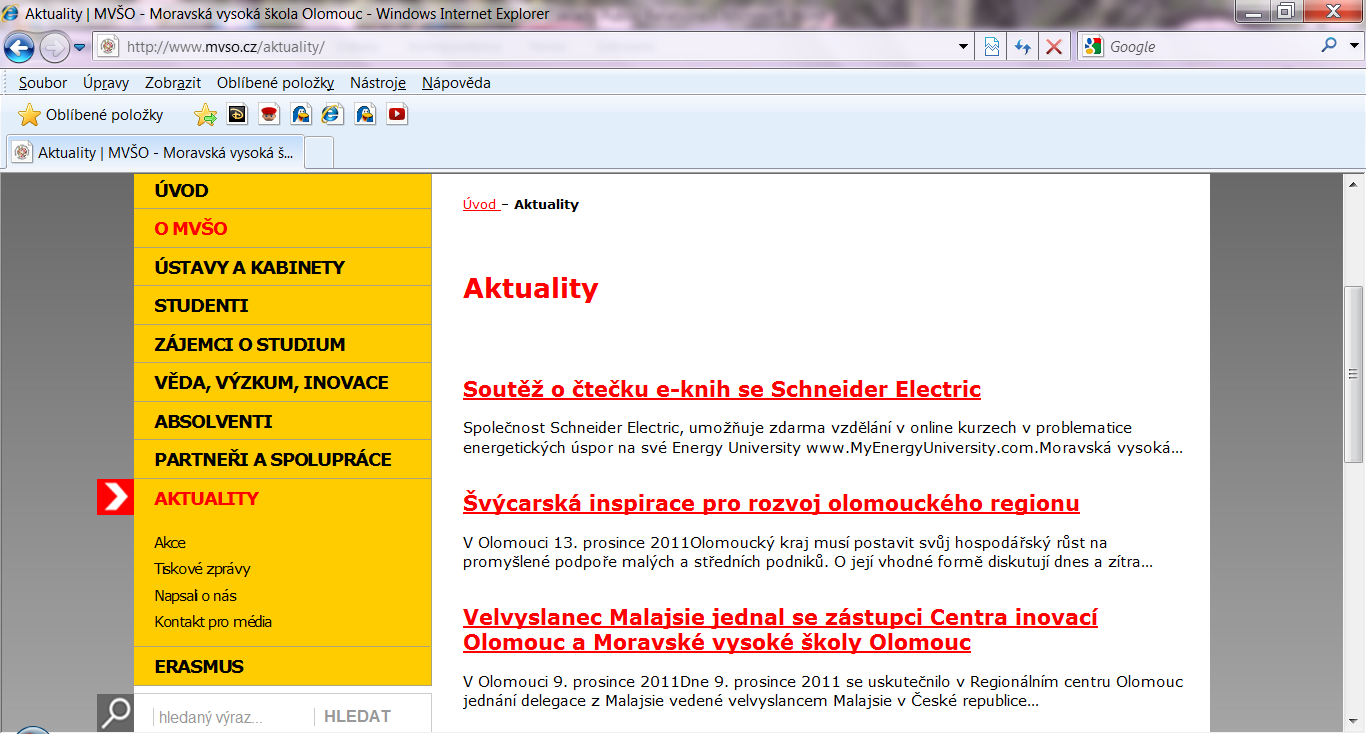Open STUDENTI sidebar item
This screenshot has height=734, width=1366.
pos(283,306)
